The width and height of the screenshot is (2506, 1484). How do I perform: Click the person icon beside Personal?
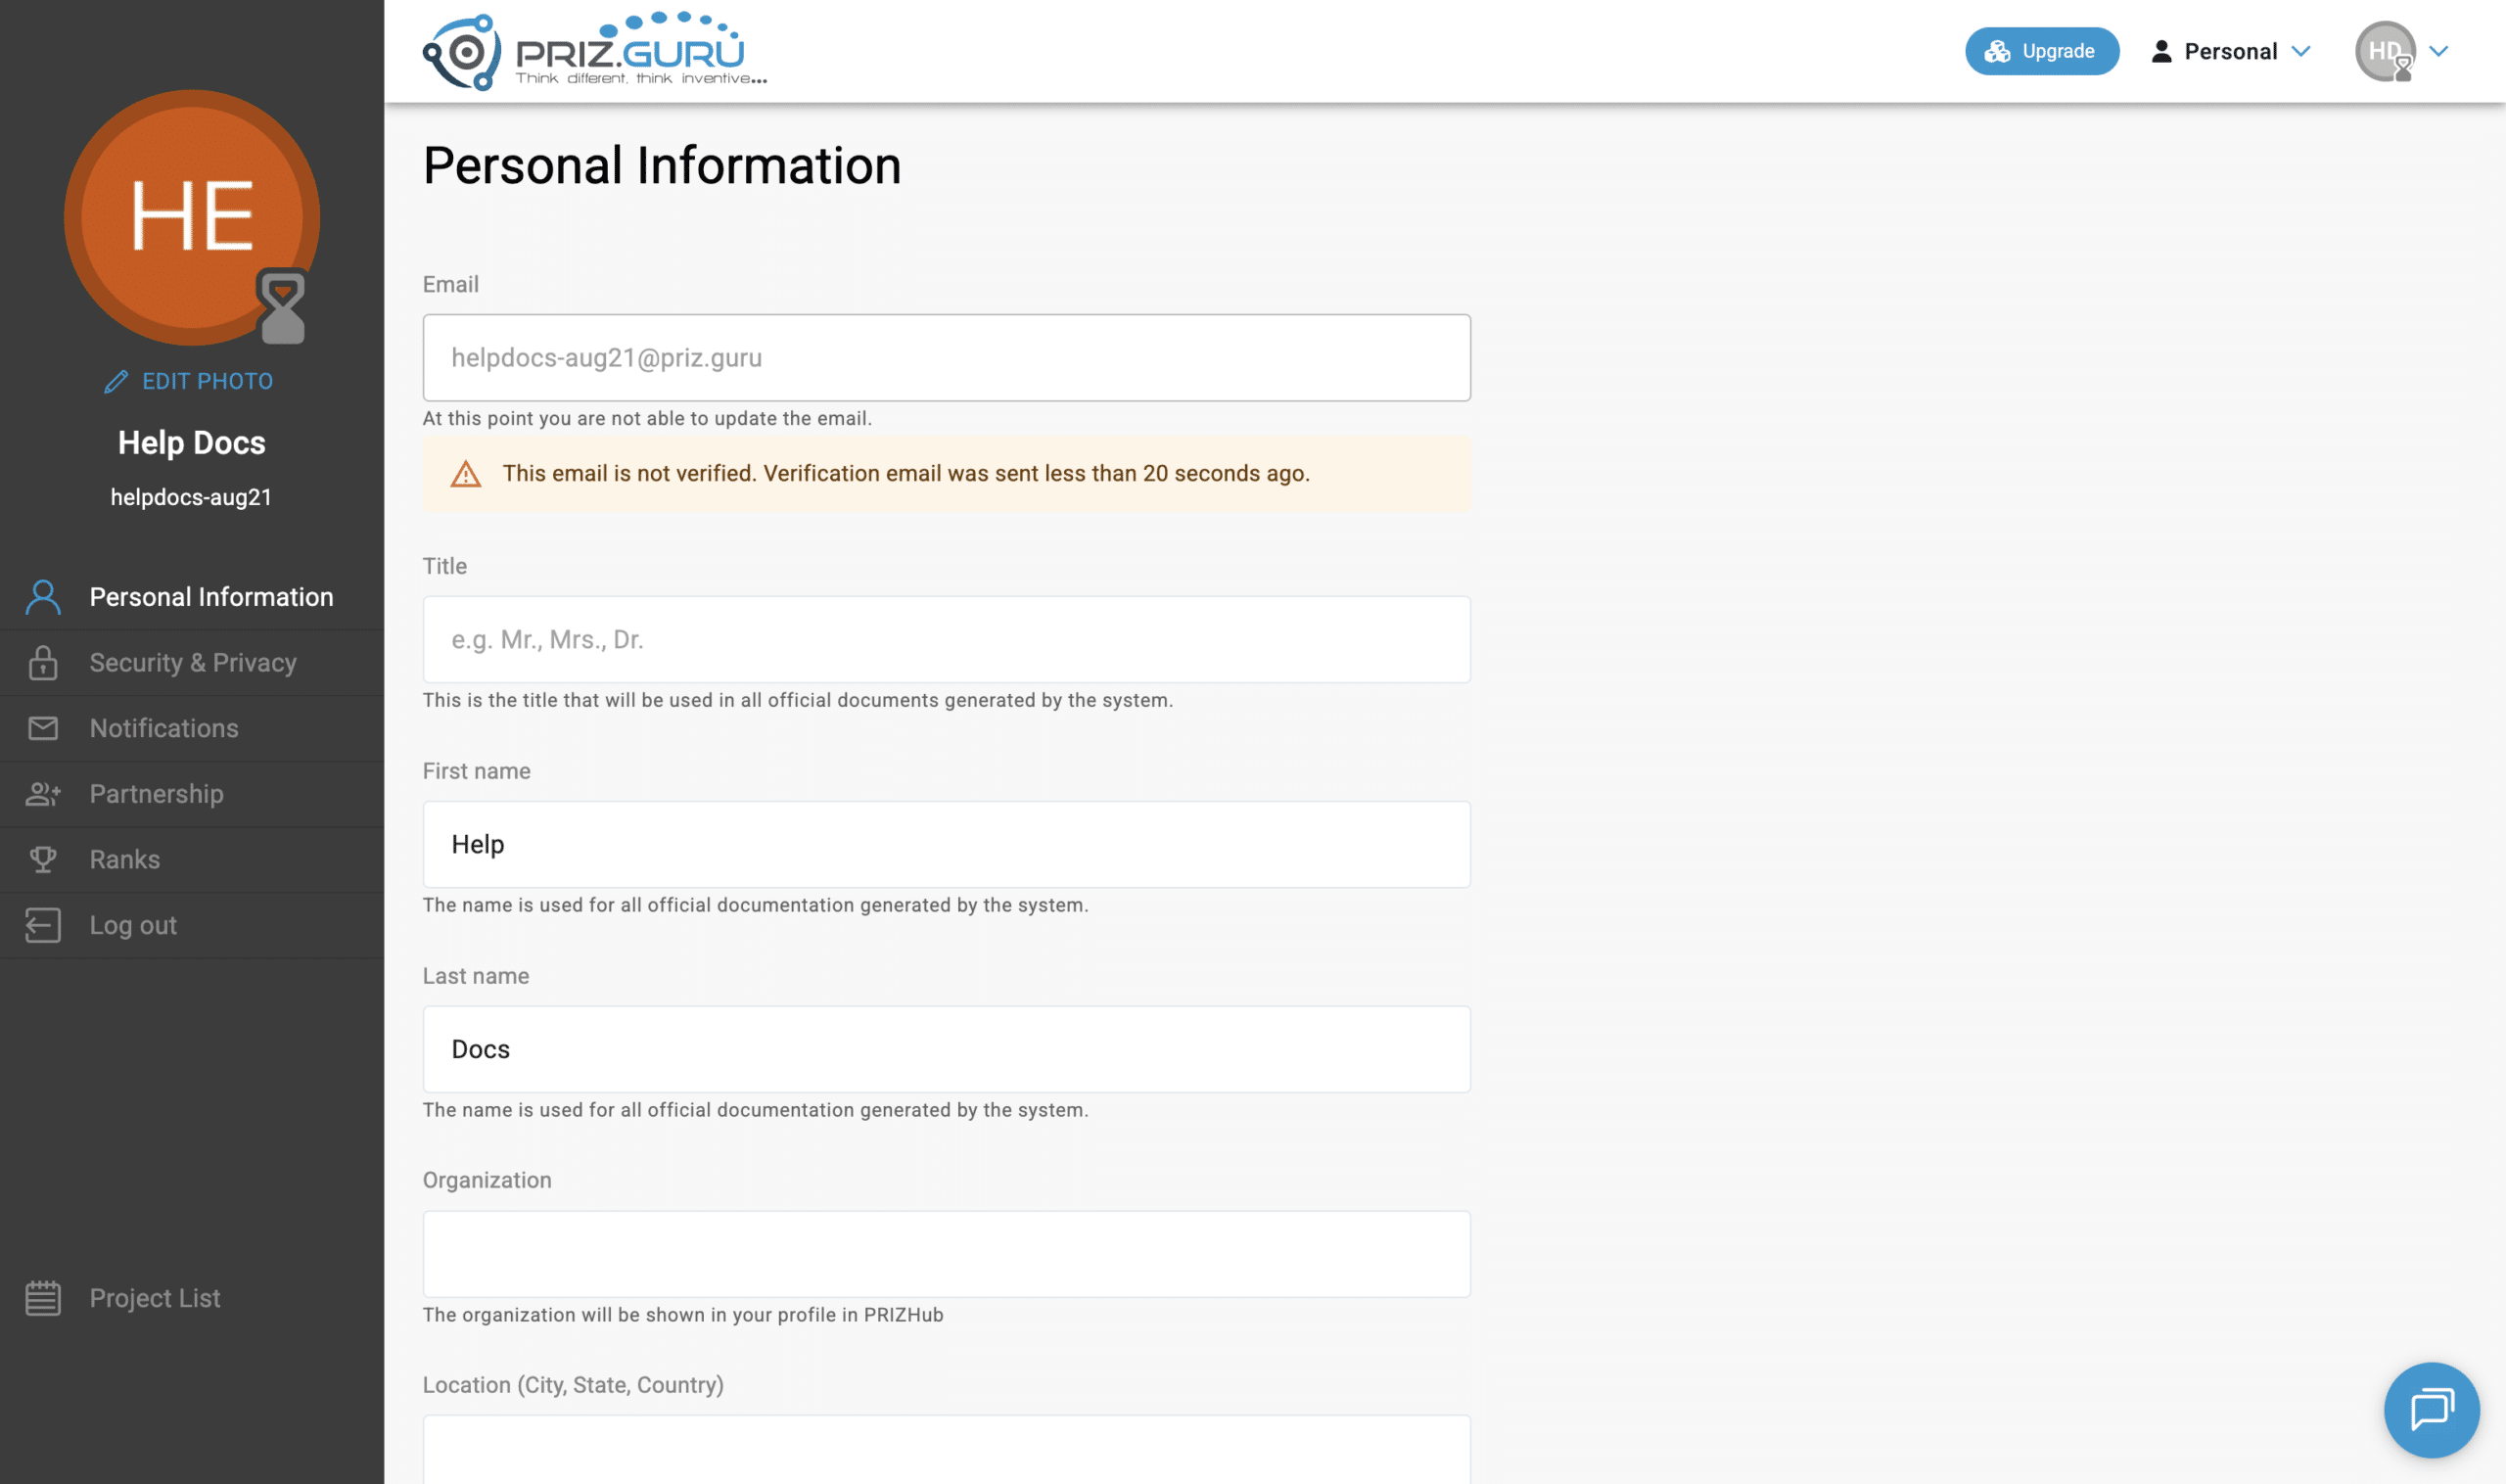tap(2160, 51)
